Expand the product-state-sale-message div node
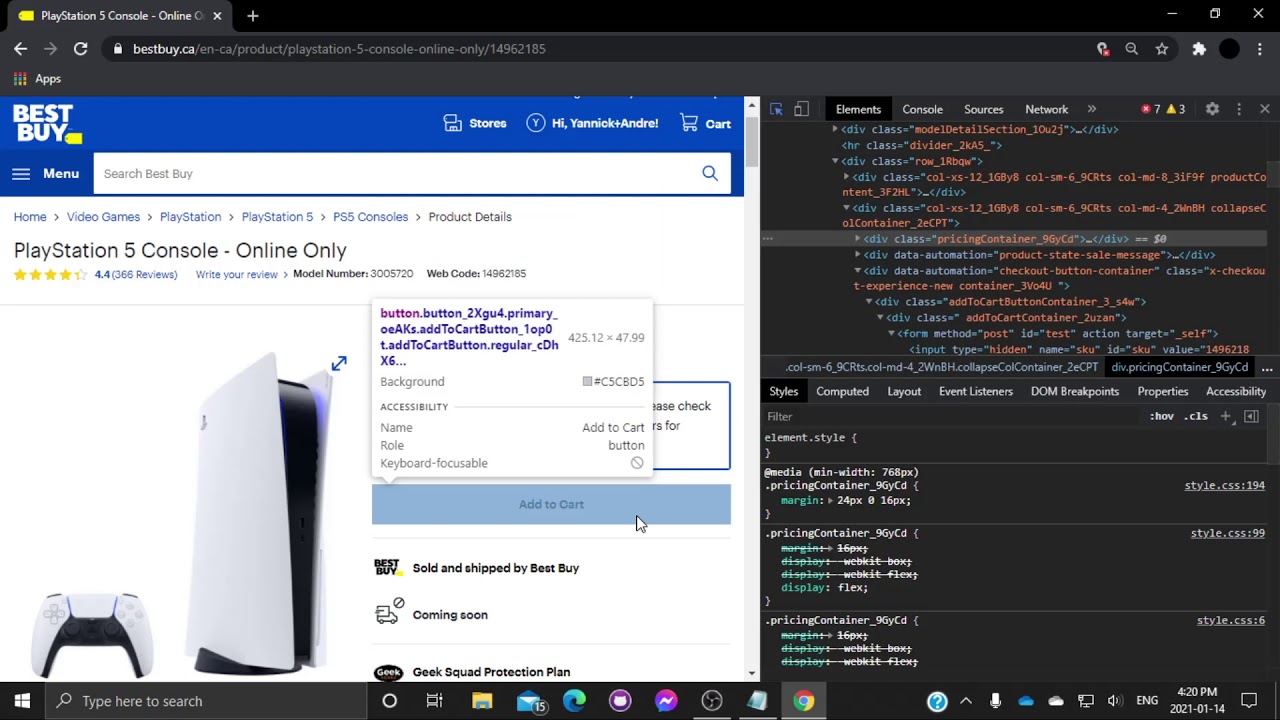1280x720 pixels. pyautogui.click(x=857, y=255)
